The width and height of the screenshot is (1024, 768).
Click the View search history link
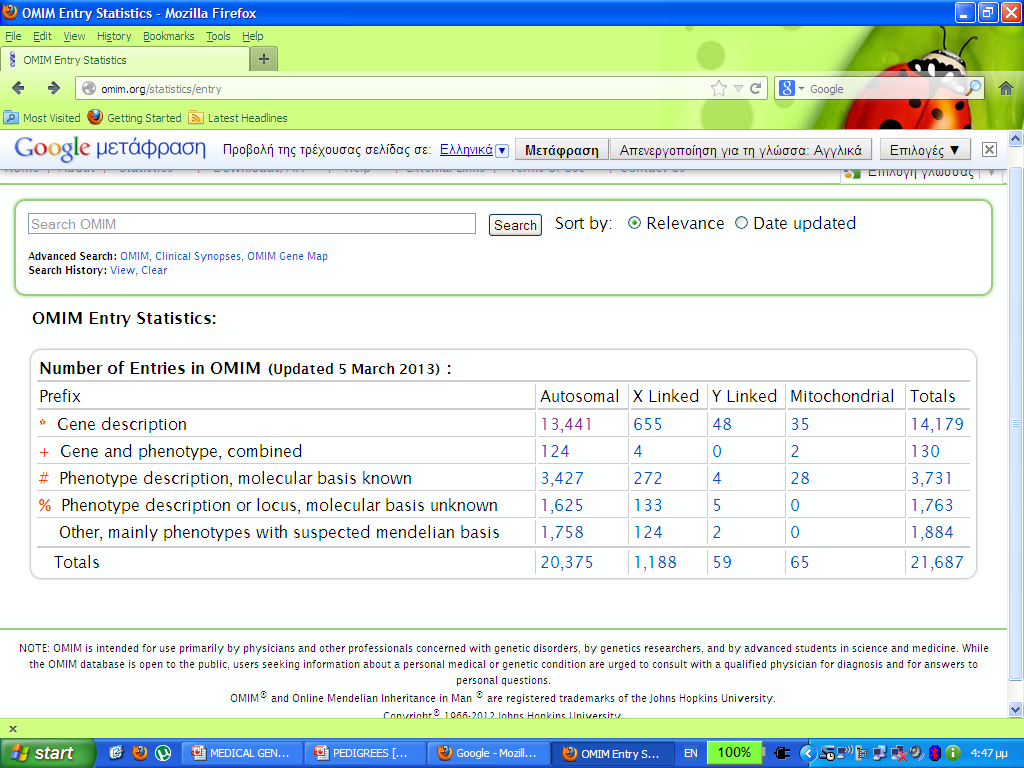coord(122,270)
